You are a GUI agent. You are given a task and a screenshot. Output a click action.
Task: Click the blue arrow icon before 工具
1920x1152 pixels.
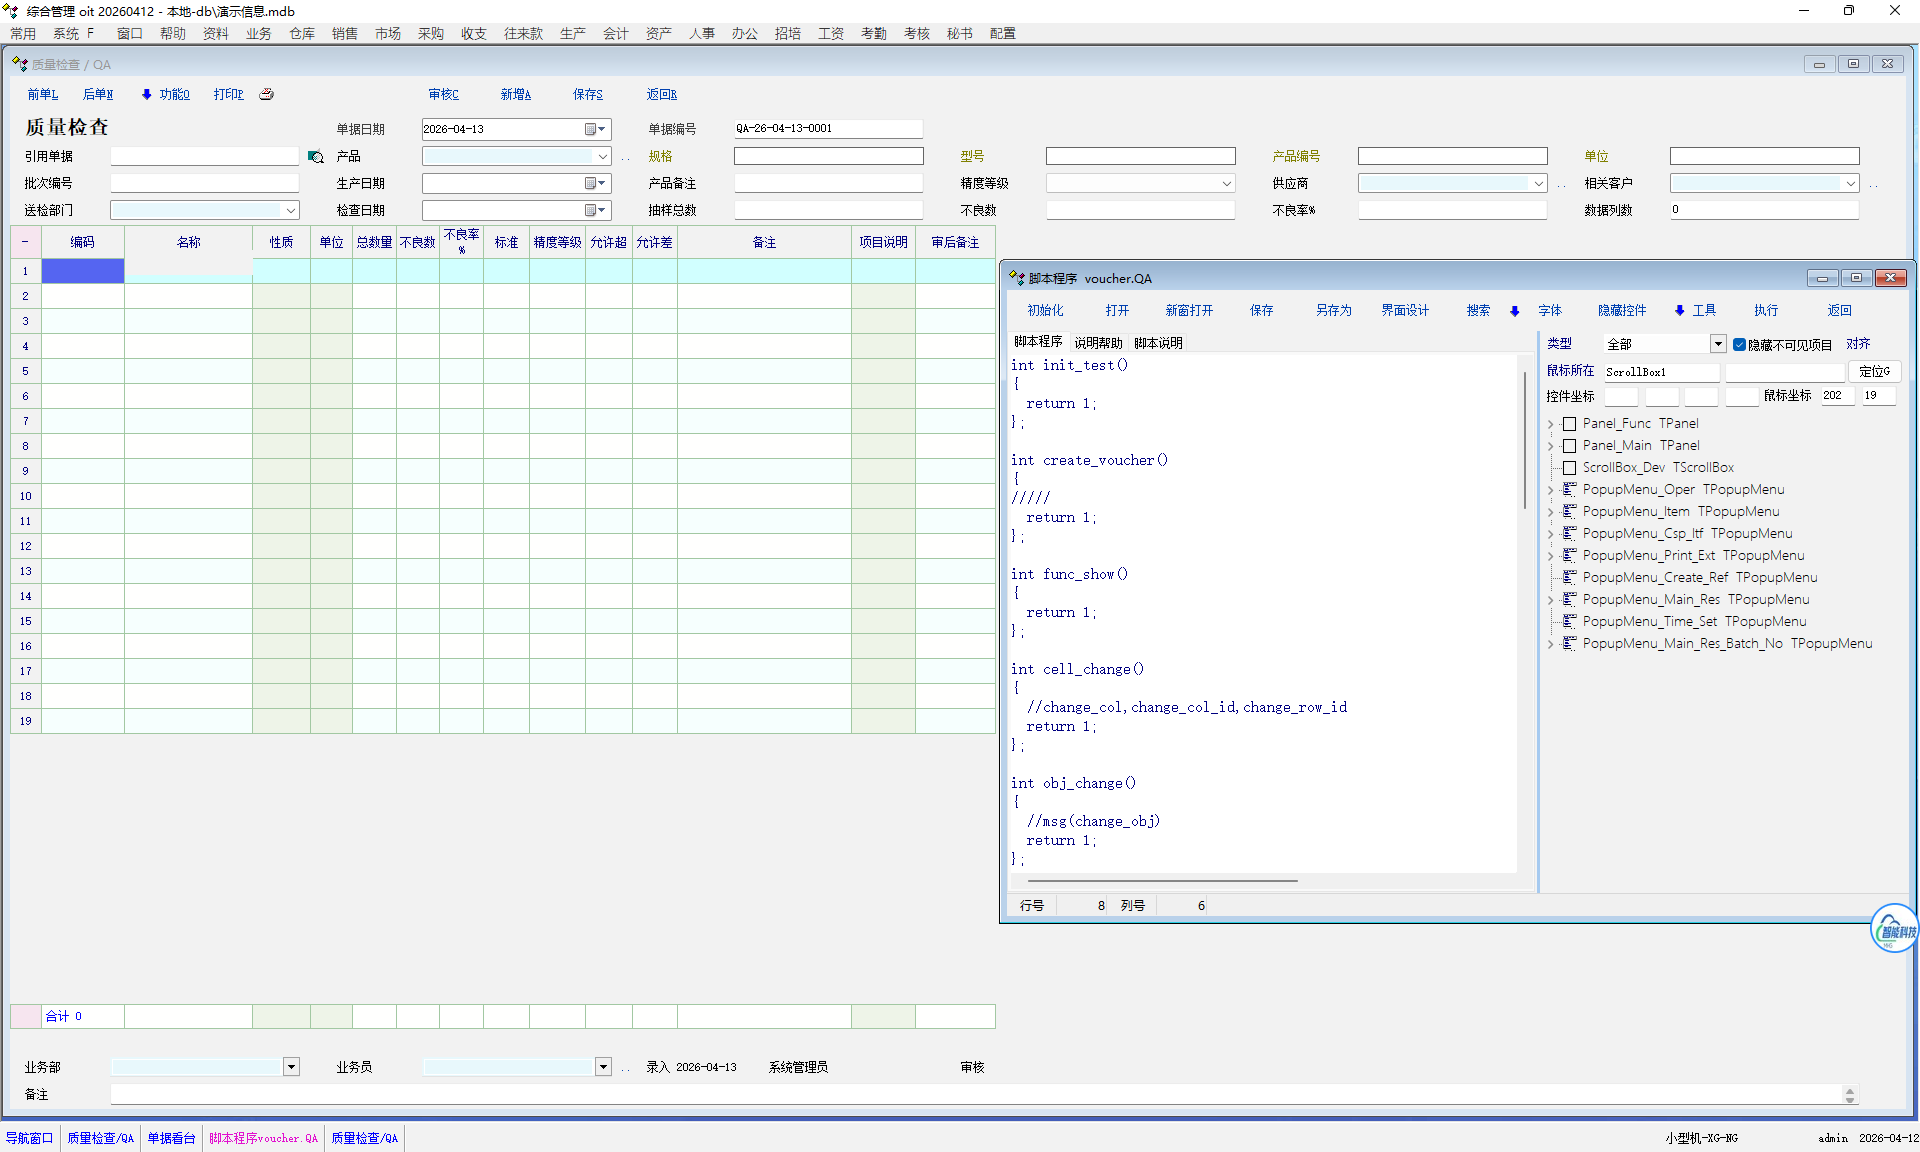click(1680, 311)
